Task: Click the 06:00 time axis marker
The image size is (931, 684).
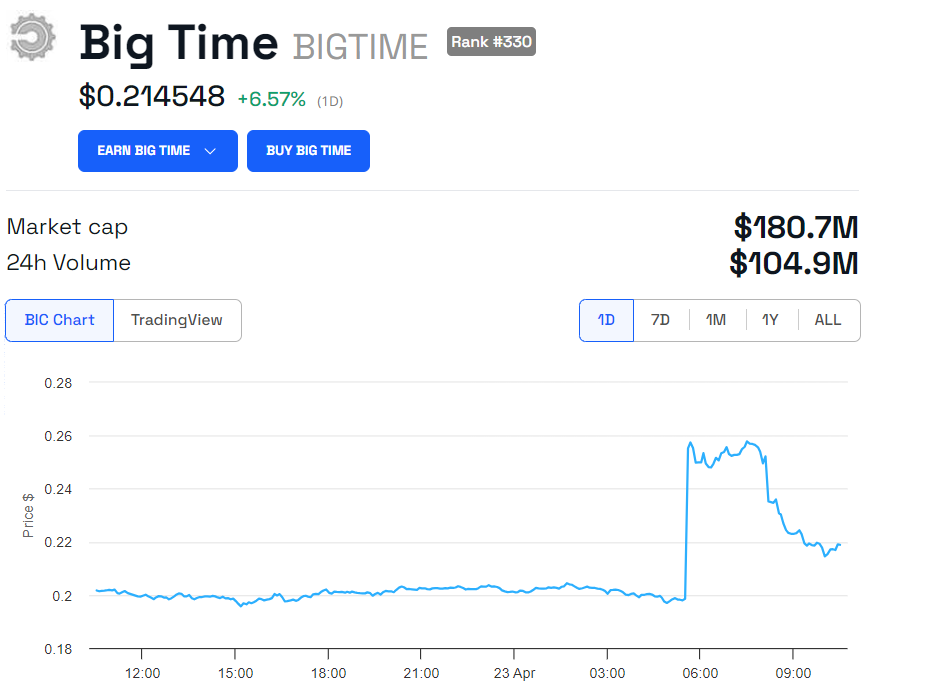Action: [700, 673]
